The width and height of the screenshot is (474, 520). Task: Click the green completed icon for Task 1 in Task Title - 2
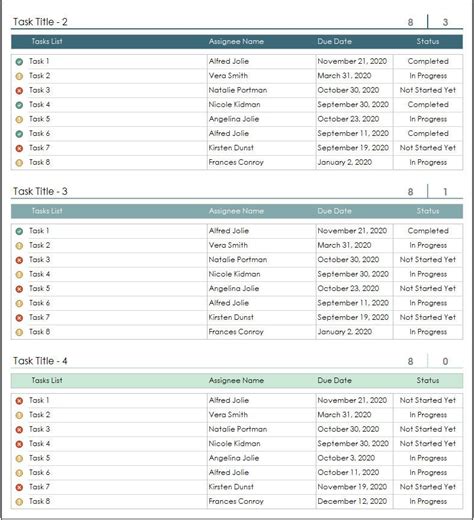19,62
